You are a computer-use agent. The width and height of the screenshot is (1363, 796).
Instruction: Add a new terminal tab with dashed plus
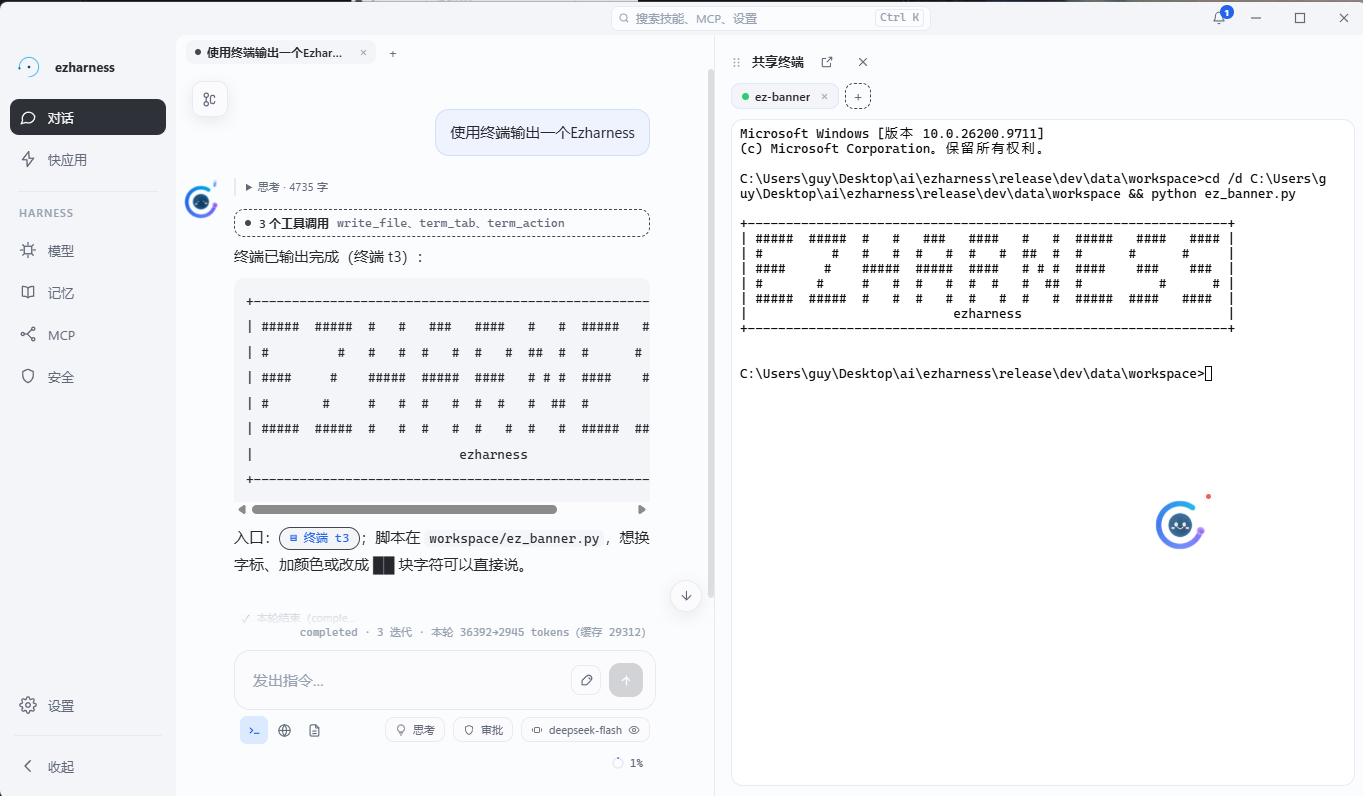click(858, 96)
